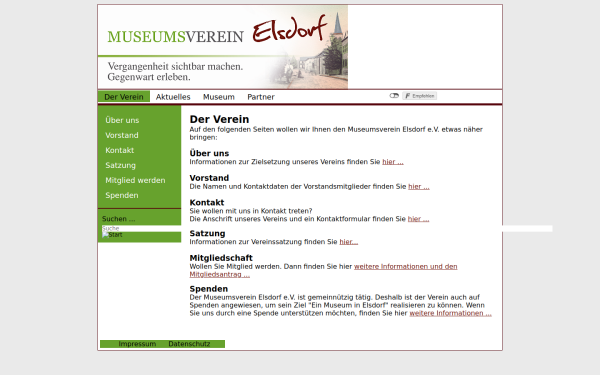The height and width of the screenshot is (375, 600).
Task: Follow the 'hier ...' link under Über uns
Action: [x=393, y=162]
